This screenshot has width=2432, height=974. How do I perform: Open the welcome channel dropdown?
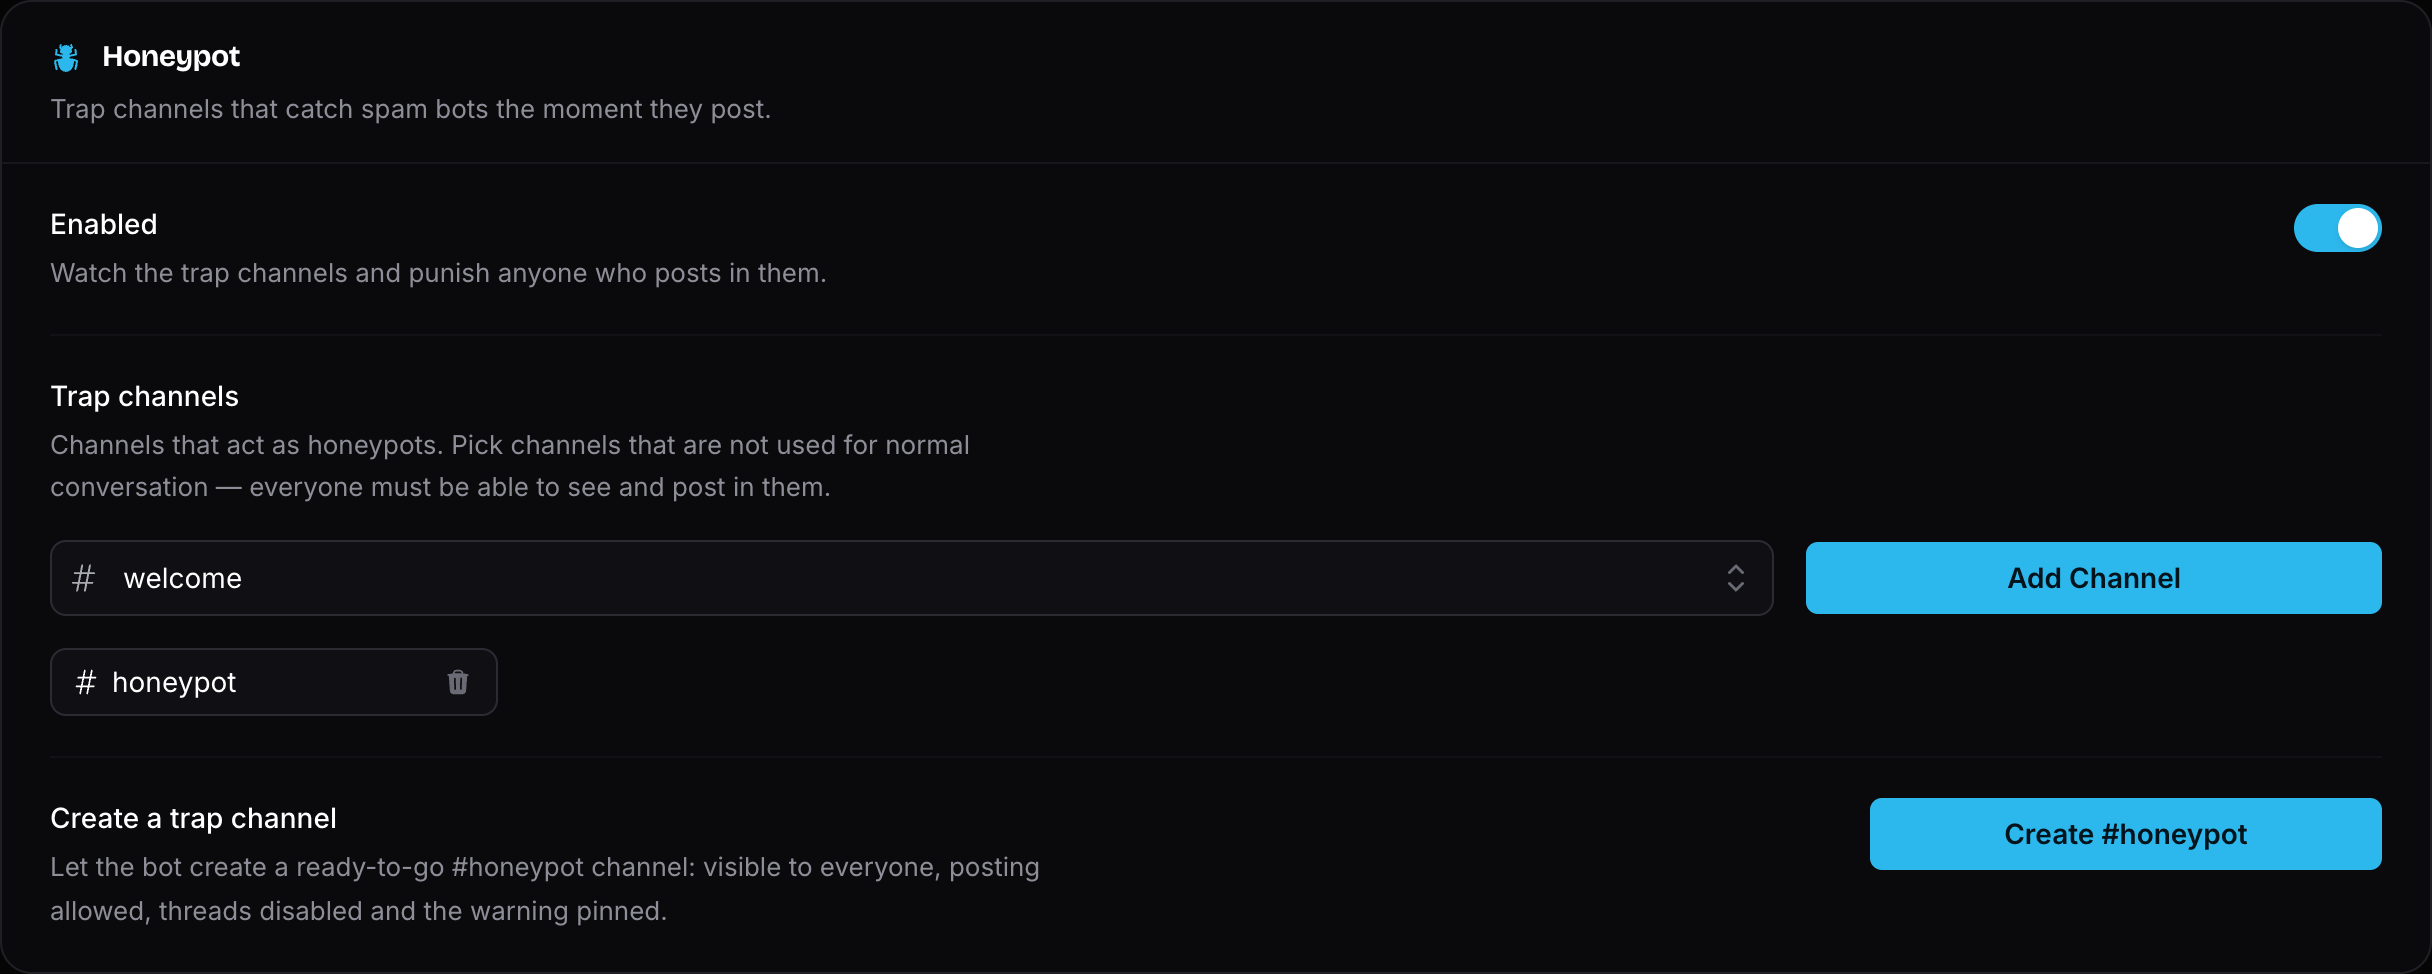pos(911,578)
